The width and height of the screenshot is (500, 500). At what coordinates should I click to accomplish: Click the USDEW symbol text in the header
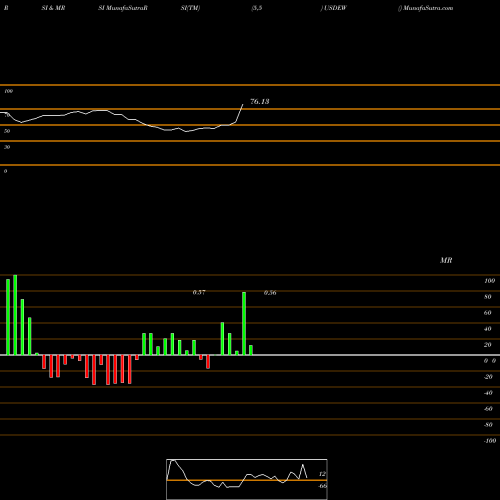point(334,8)
